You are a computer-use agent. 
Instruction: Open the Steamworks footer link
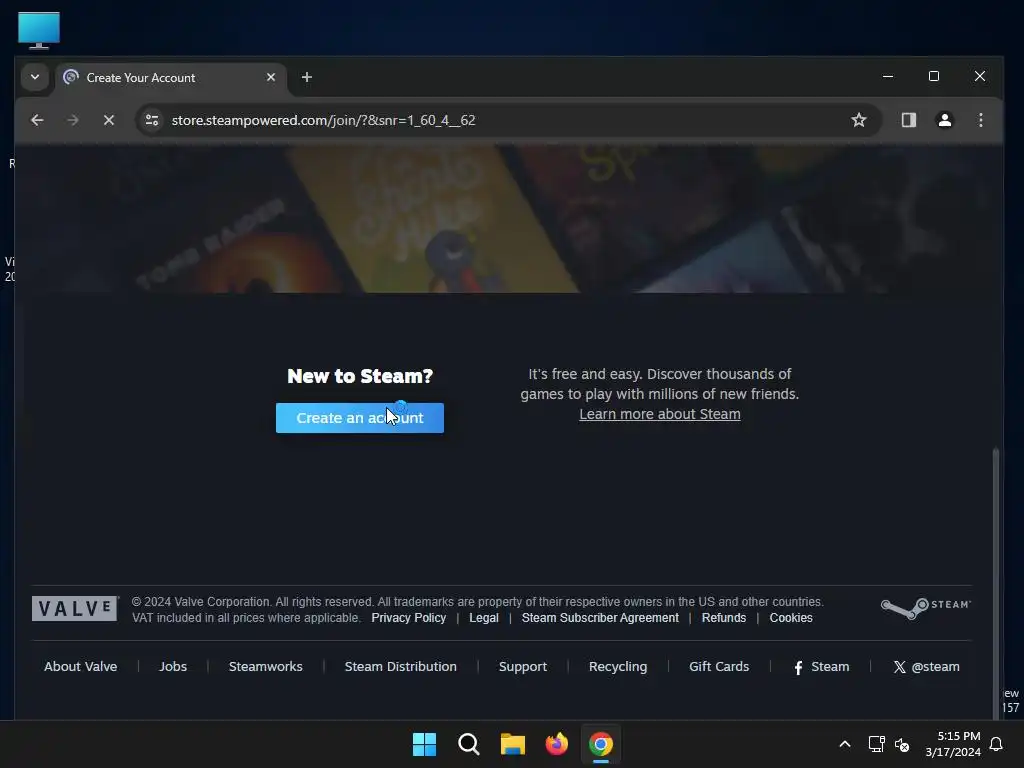coord(266,667)
